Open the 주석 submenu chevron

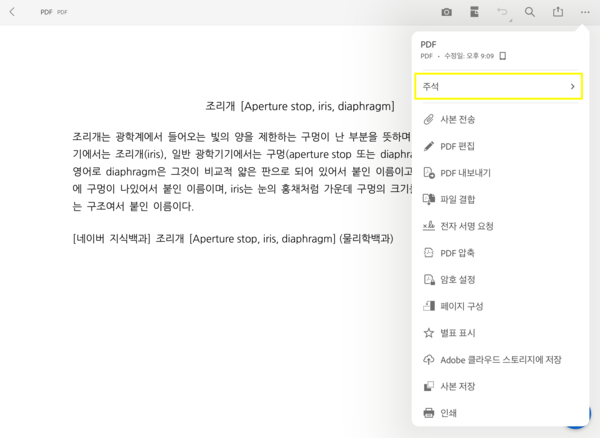pos(572,86)
